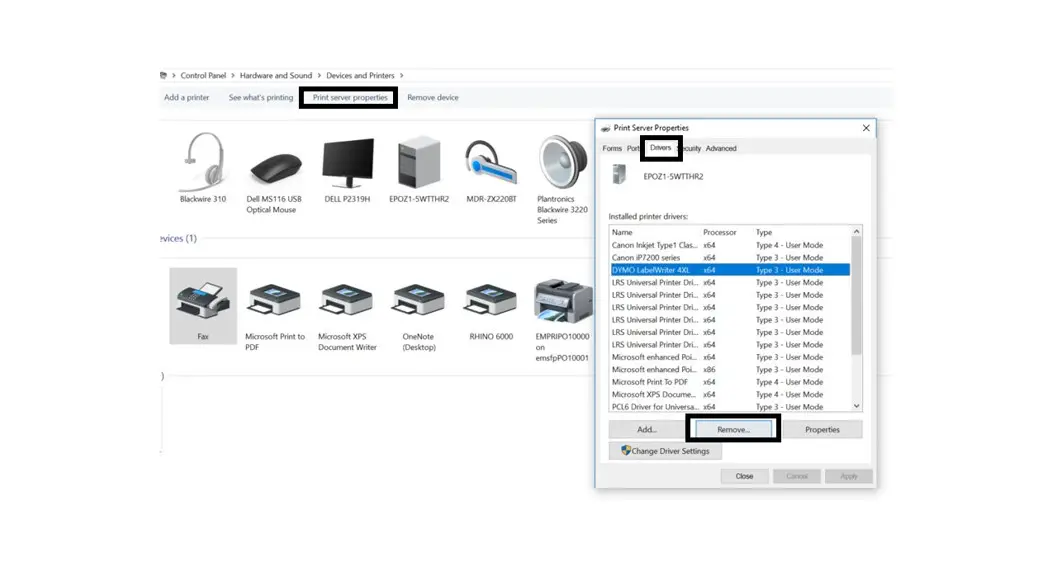Expand the chevron after Control Panel breadcrumb
1052x572 pixels.
coord(233,76)
